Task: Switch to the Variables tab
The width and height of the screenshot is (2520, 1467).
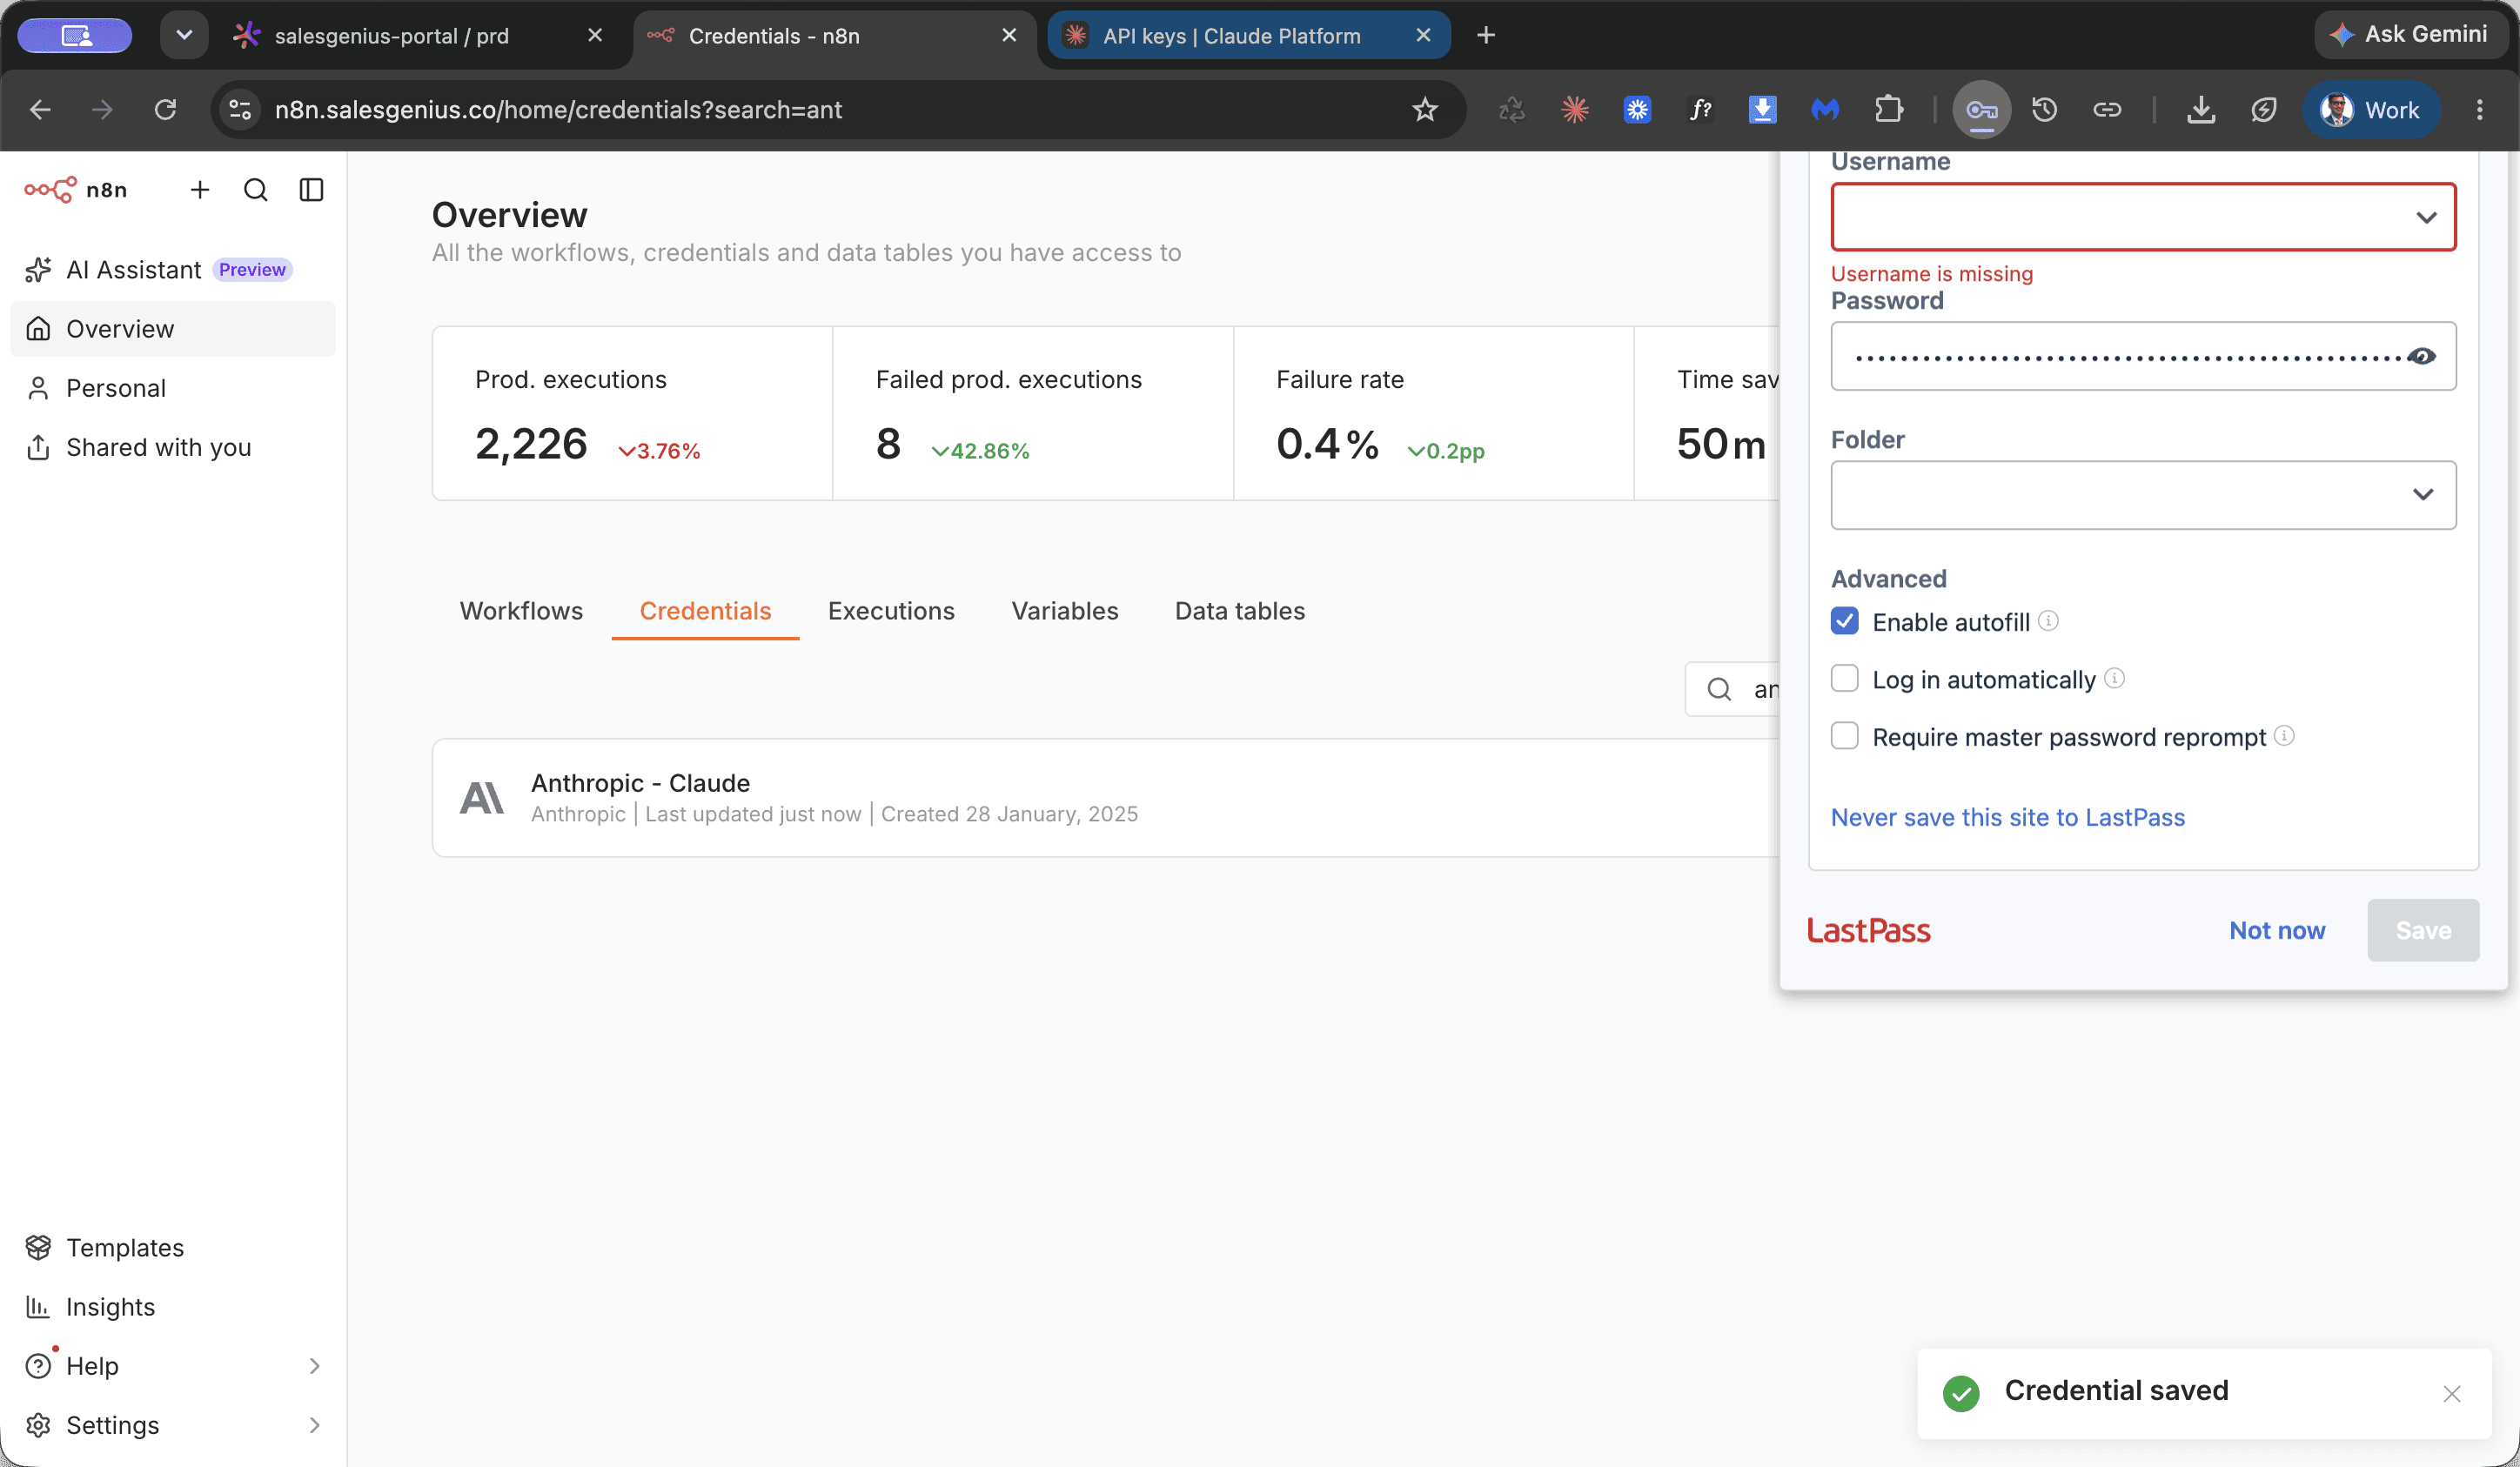Action: [1065, 611]
